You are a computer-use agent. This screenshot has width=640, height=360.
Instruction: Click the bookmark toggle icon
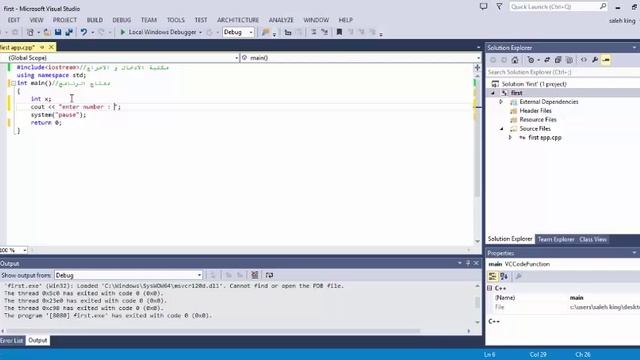(x=339, y=32)
